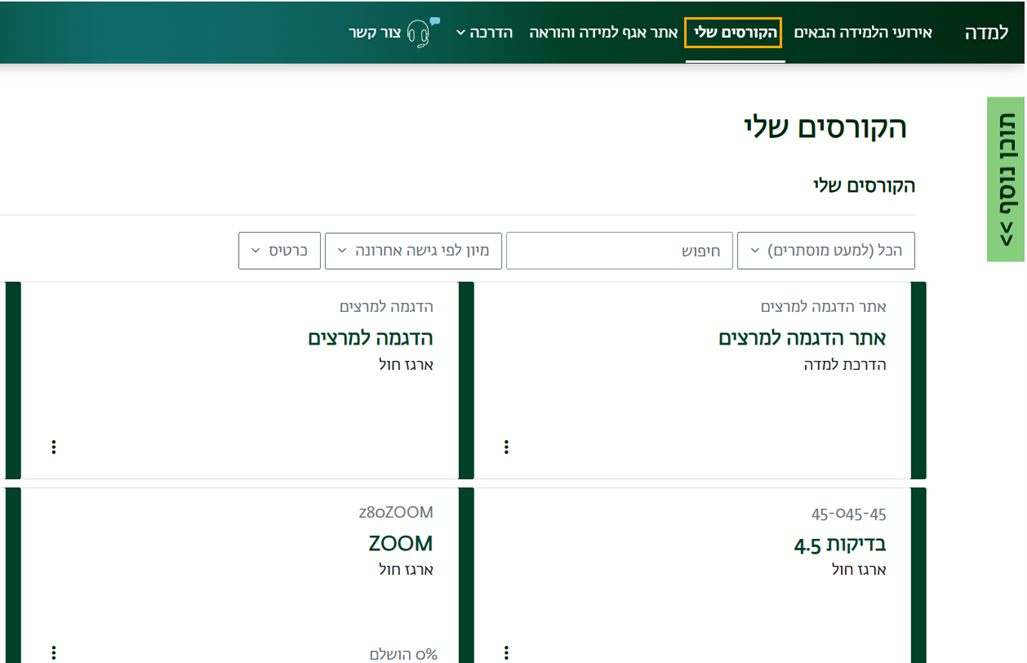Expand the הכל (למעט מוסתרים) filter dropdown

[x=825, y=251]
